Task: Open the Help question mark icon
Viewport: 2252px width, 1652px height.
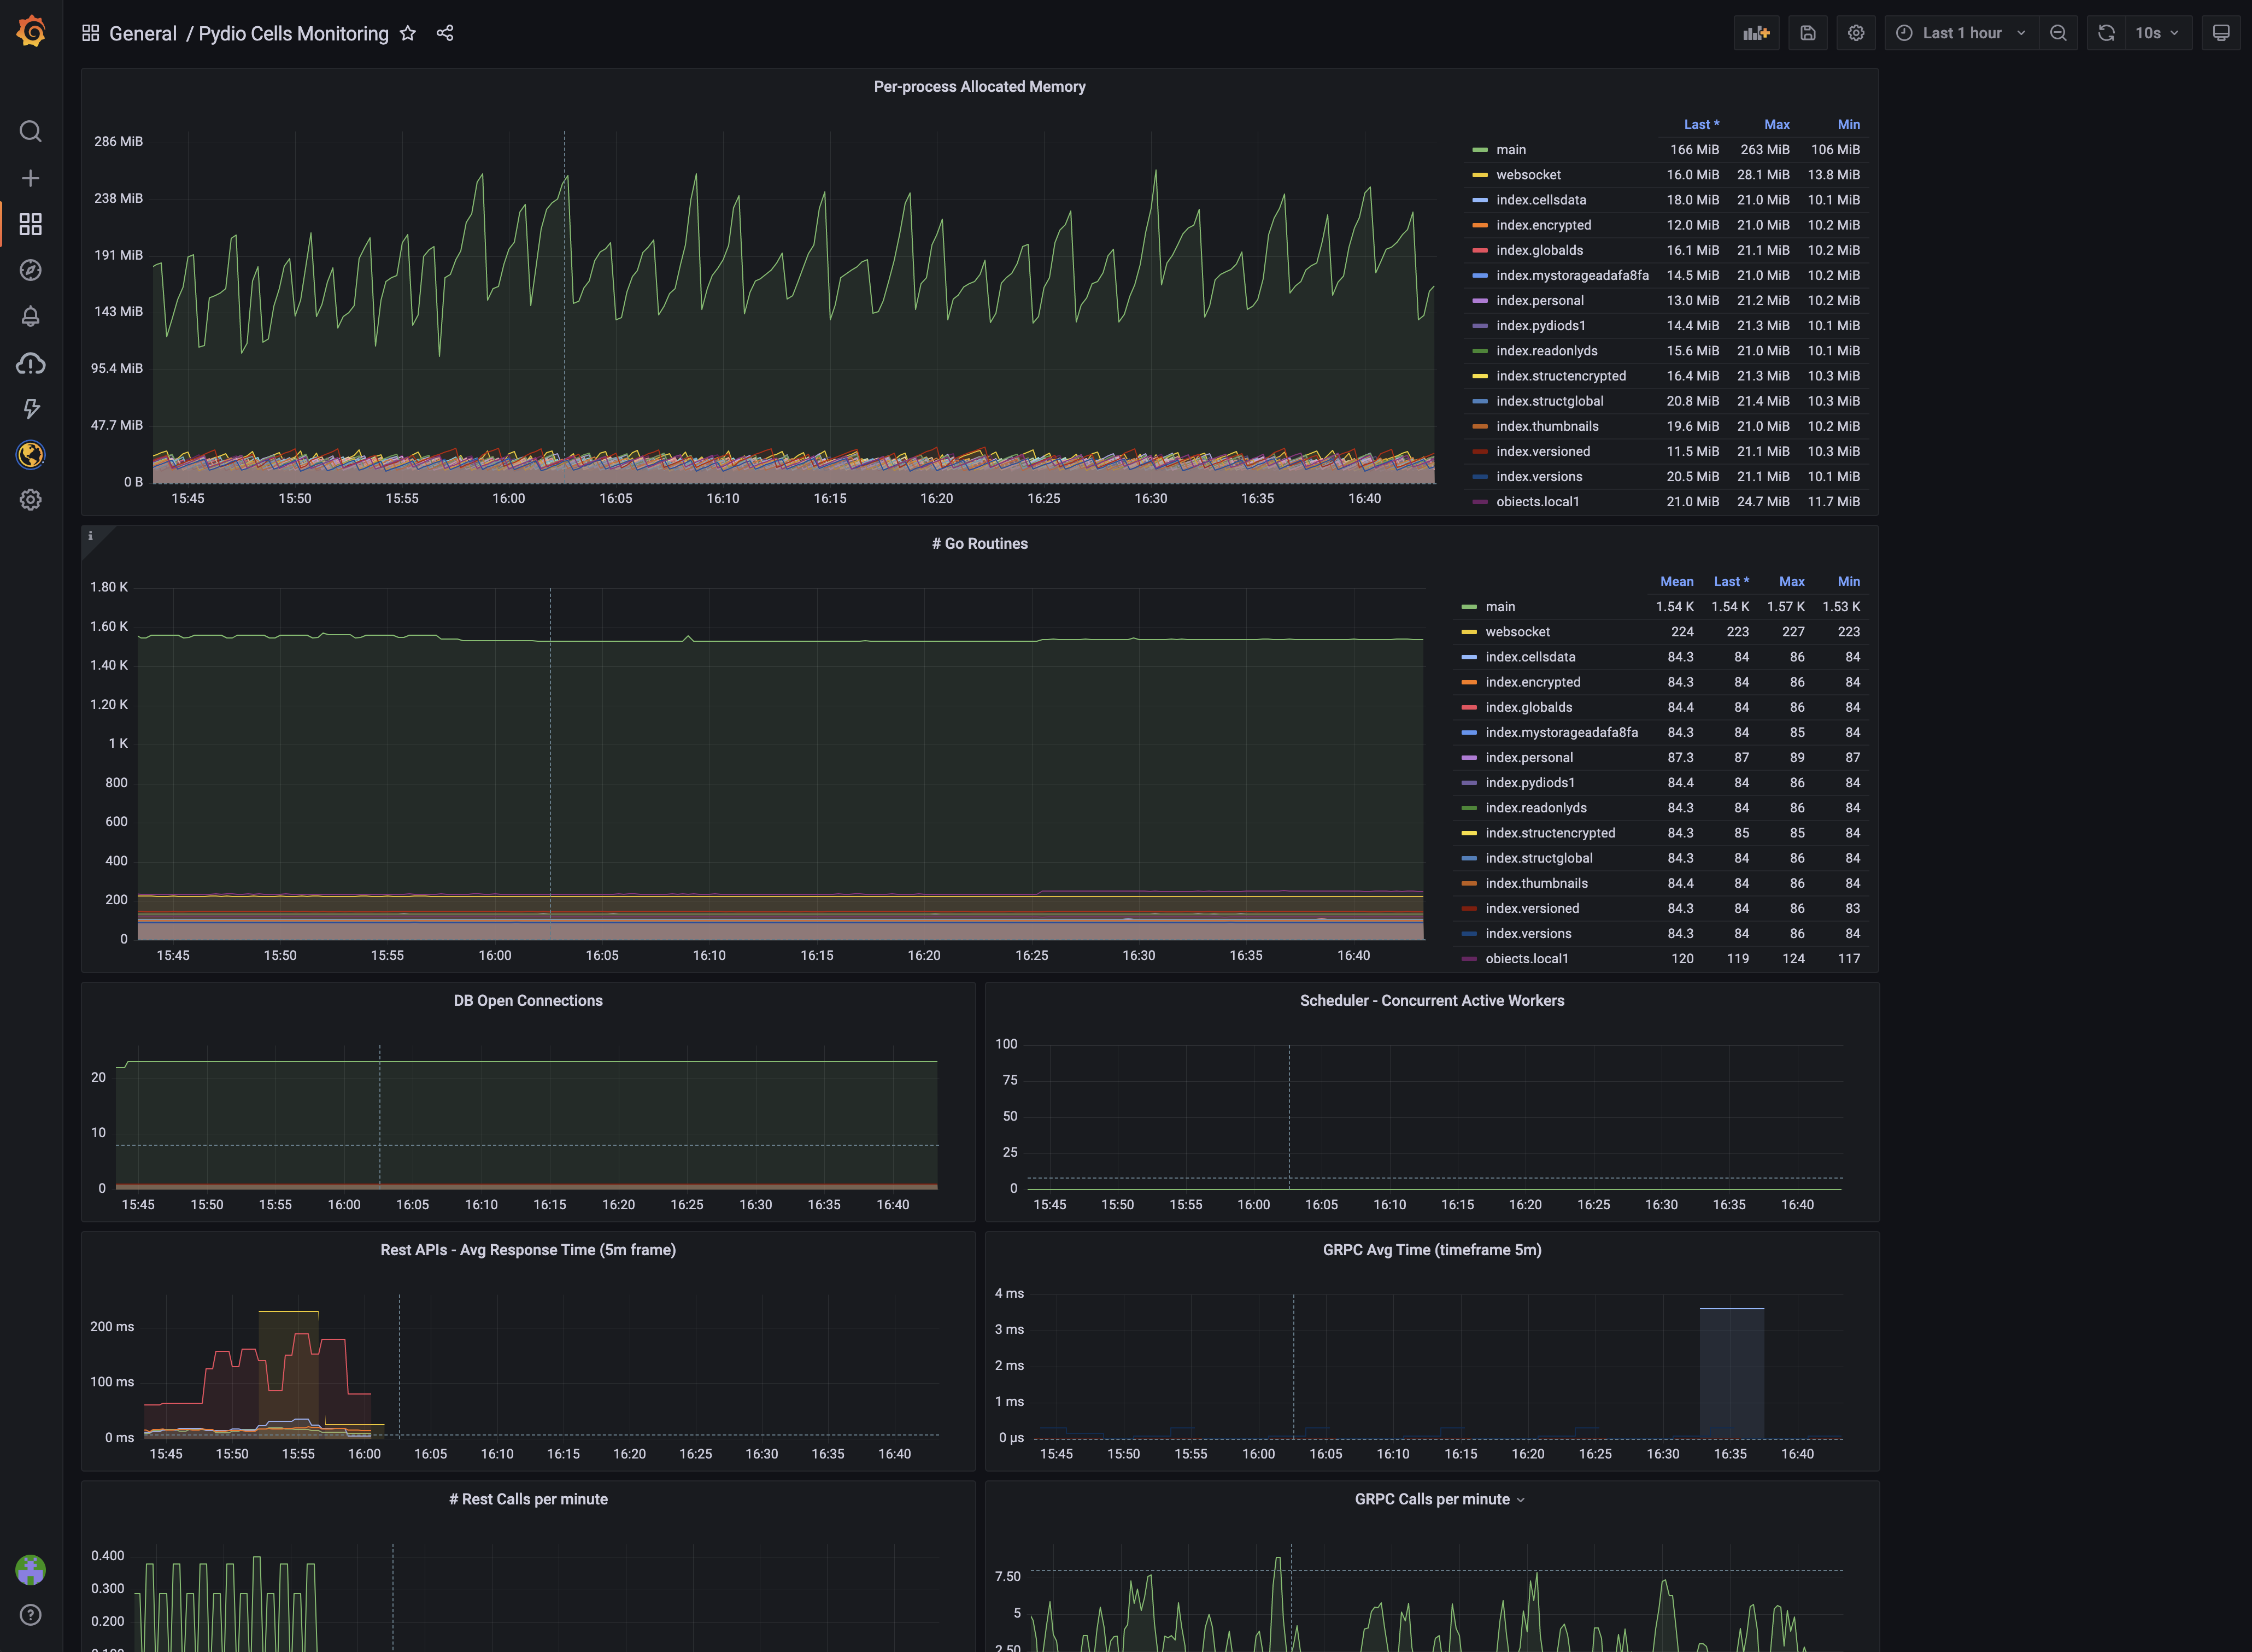Action: (x=31, y=1615)
